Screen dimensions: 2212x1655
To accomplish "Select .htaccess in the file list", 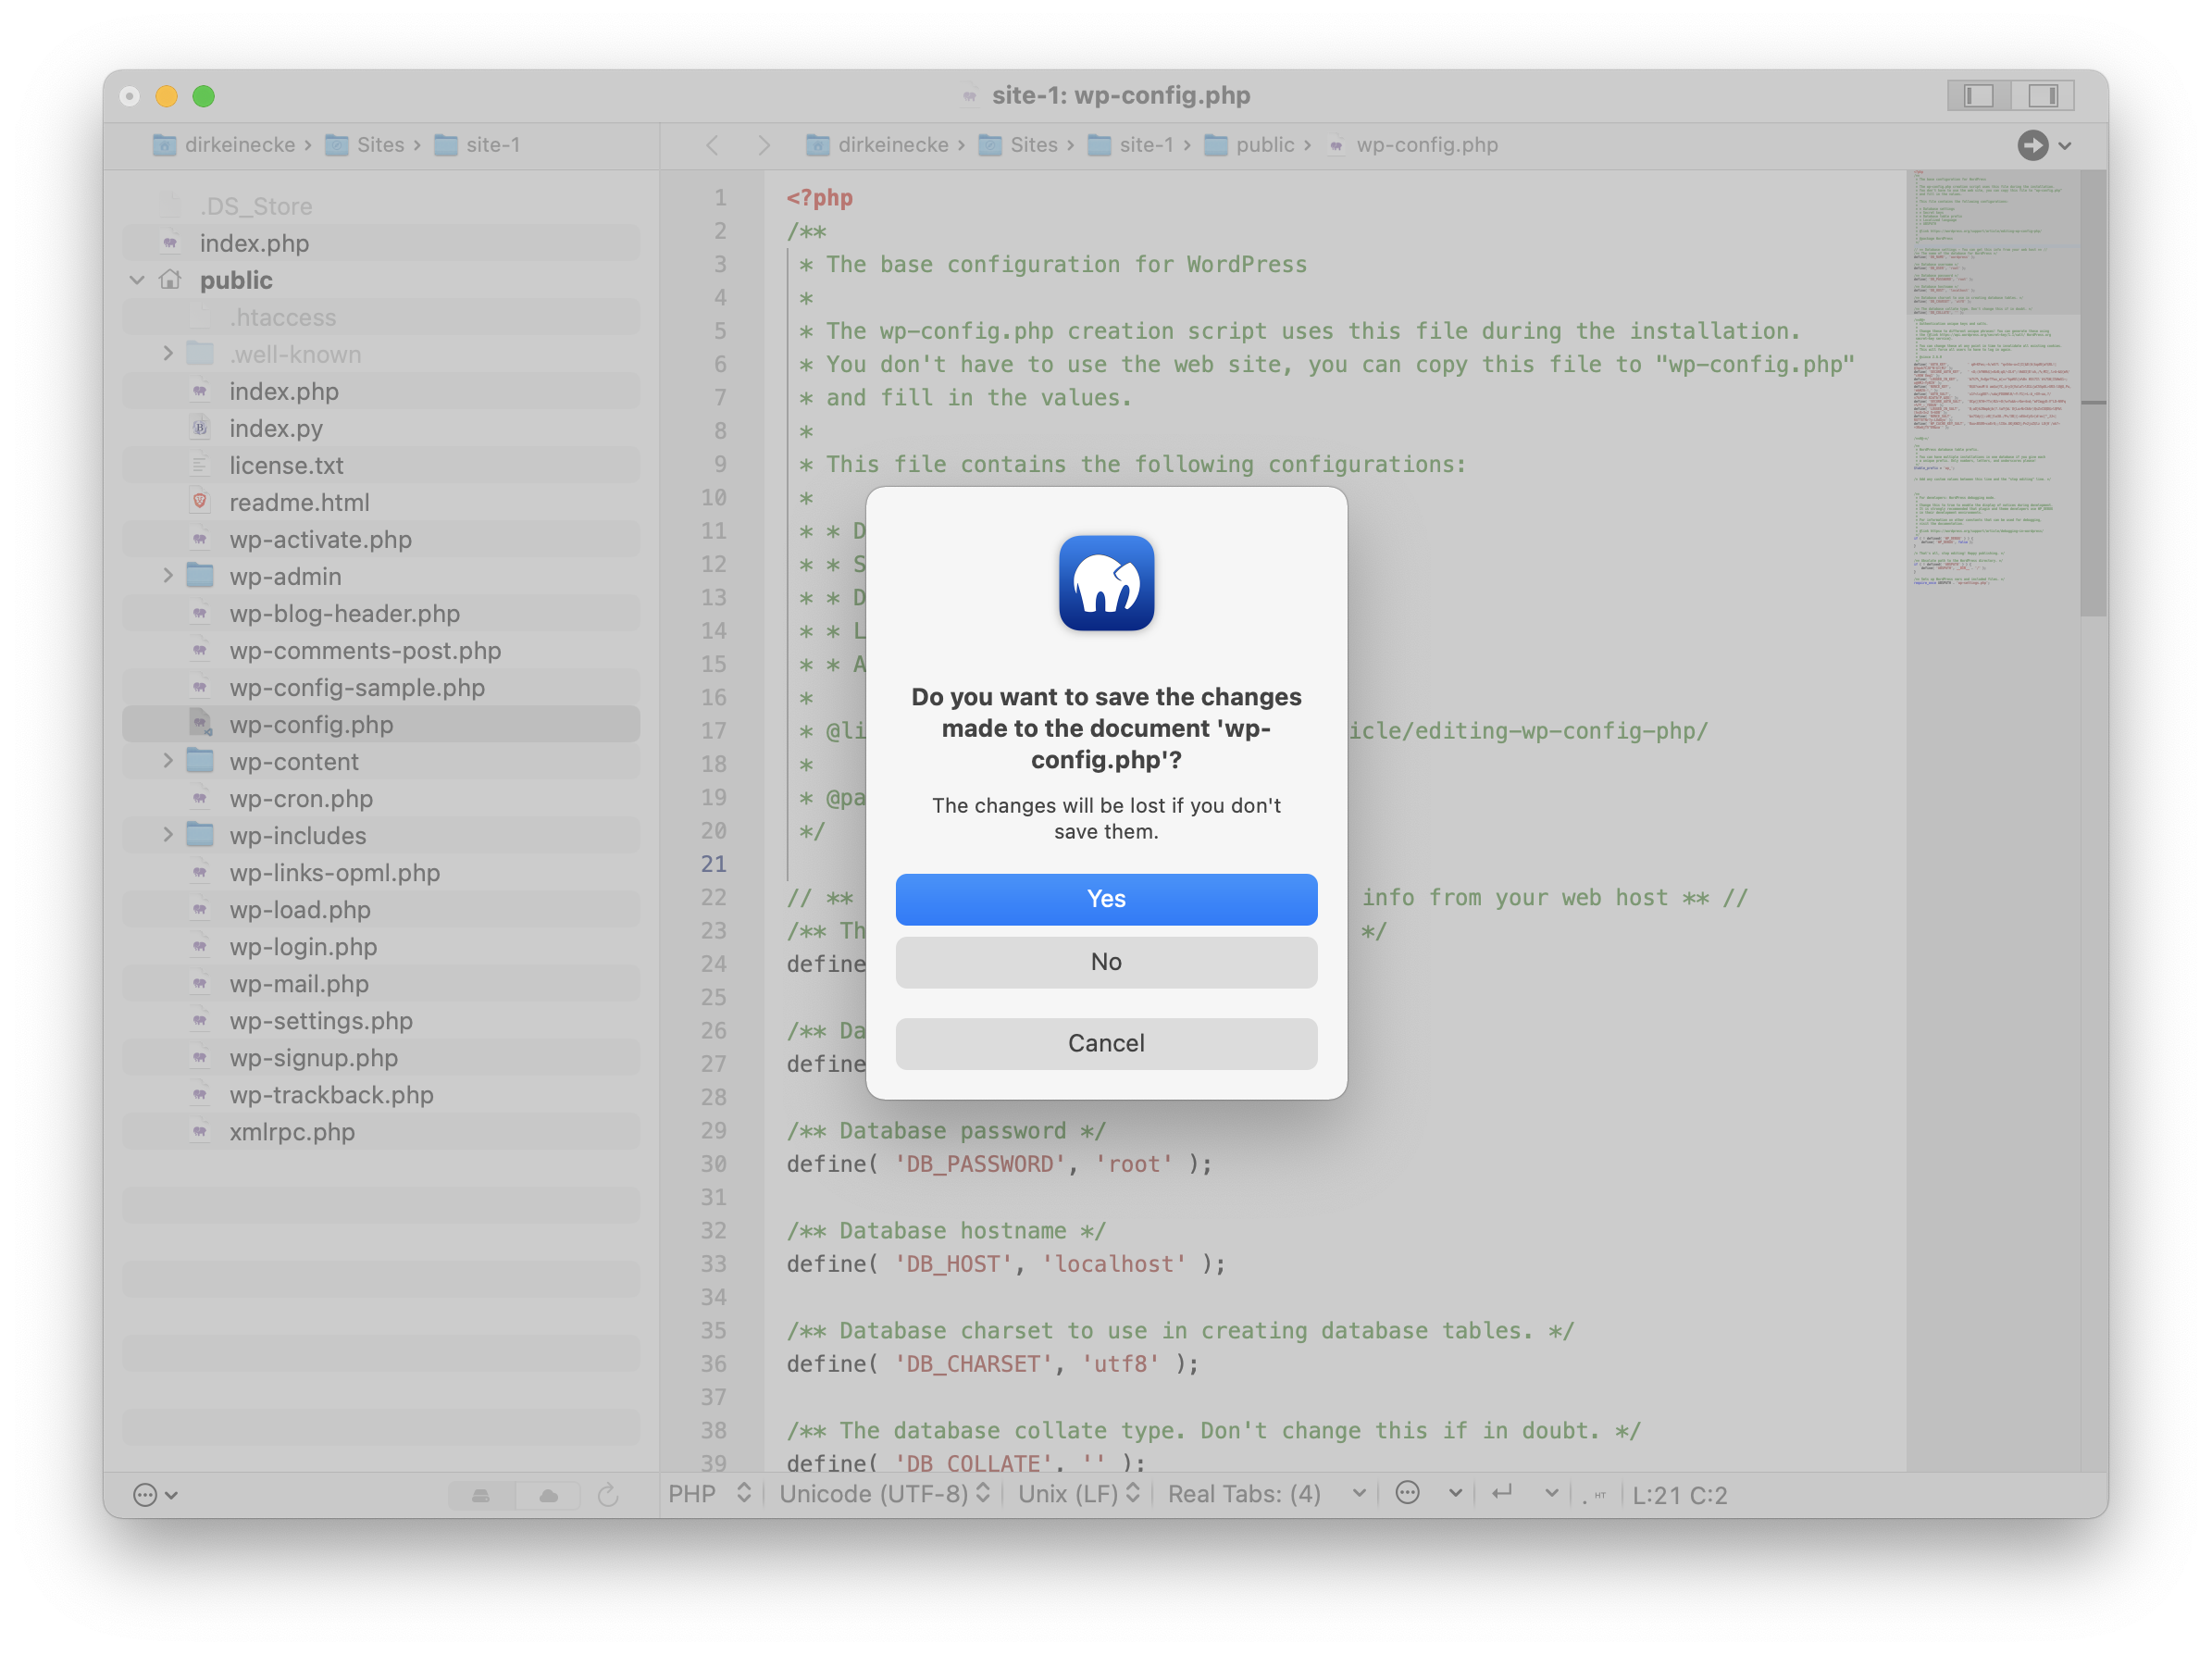I will (x=380, y=317).
